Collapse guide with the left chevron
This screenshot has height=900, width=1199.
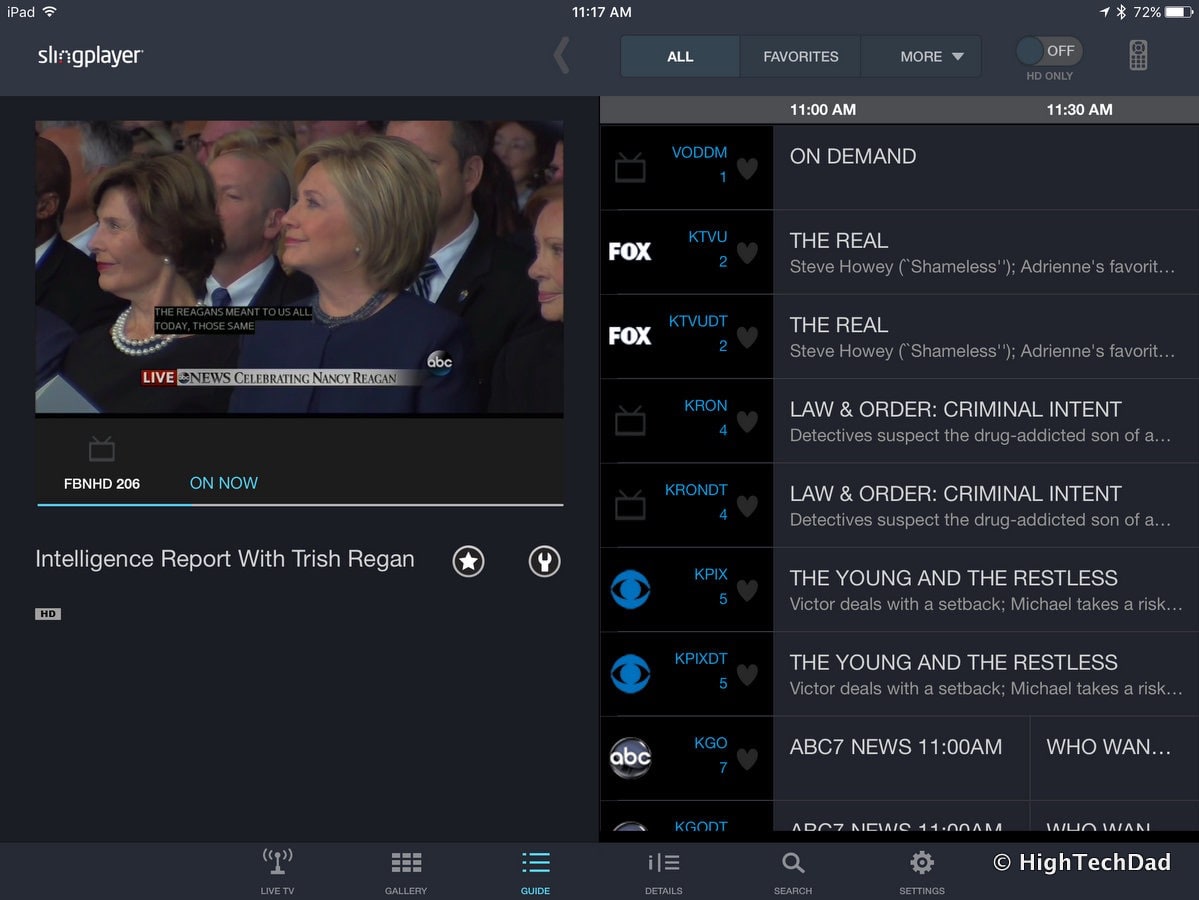[562, 55]
